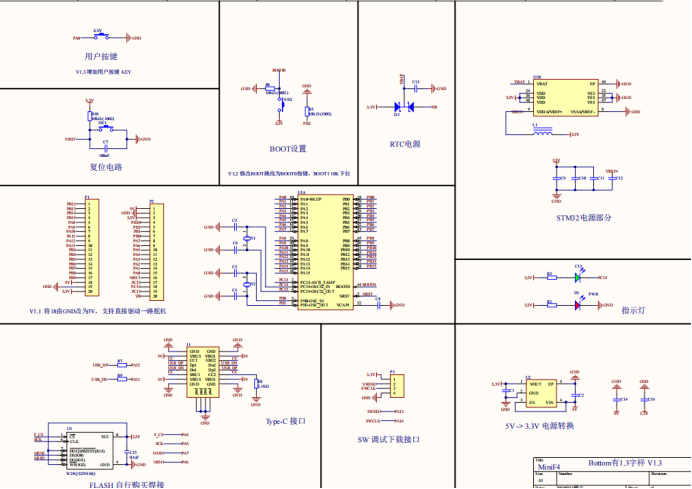Click the R8 resistor beside Type-C connector
Viewport: 692px width, 489px height.
point(256,384)
